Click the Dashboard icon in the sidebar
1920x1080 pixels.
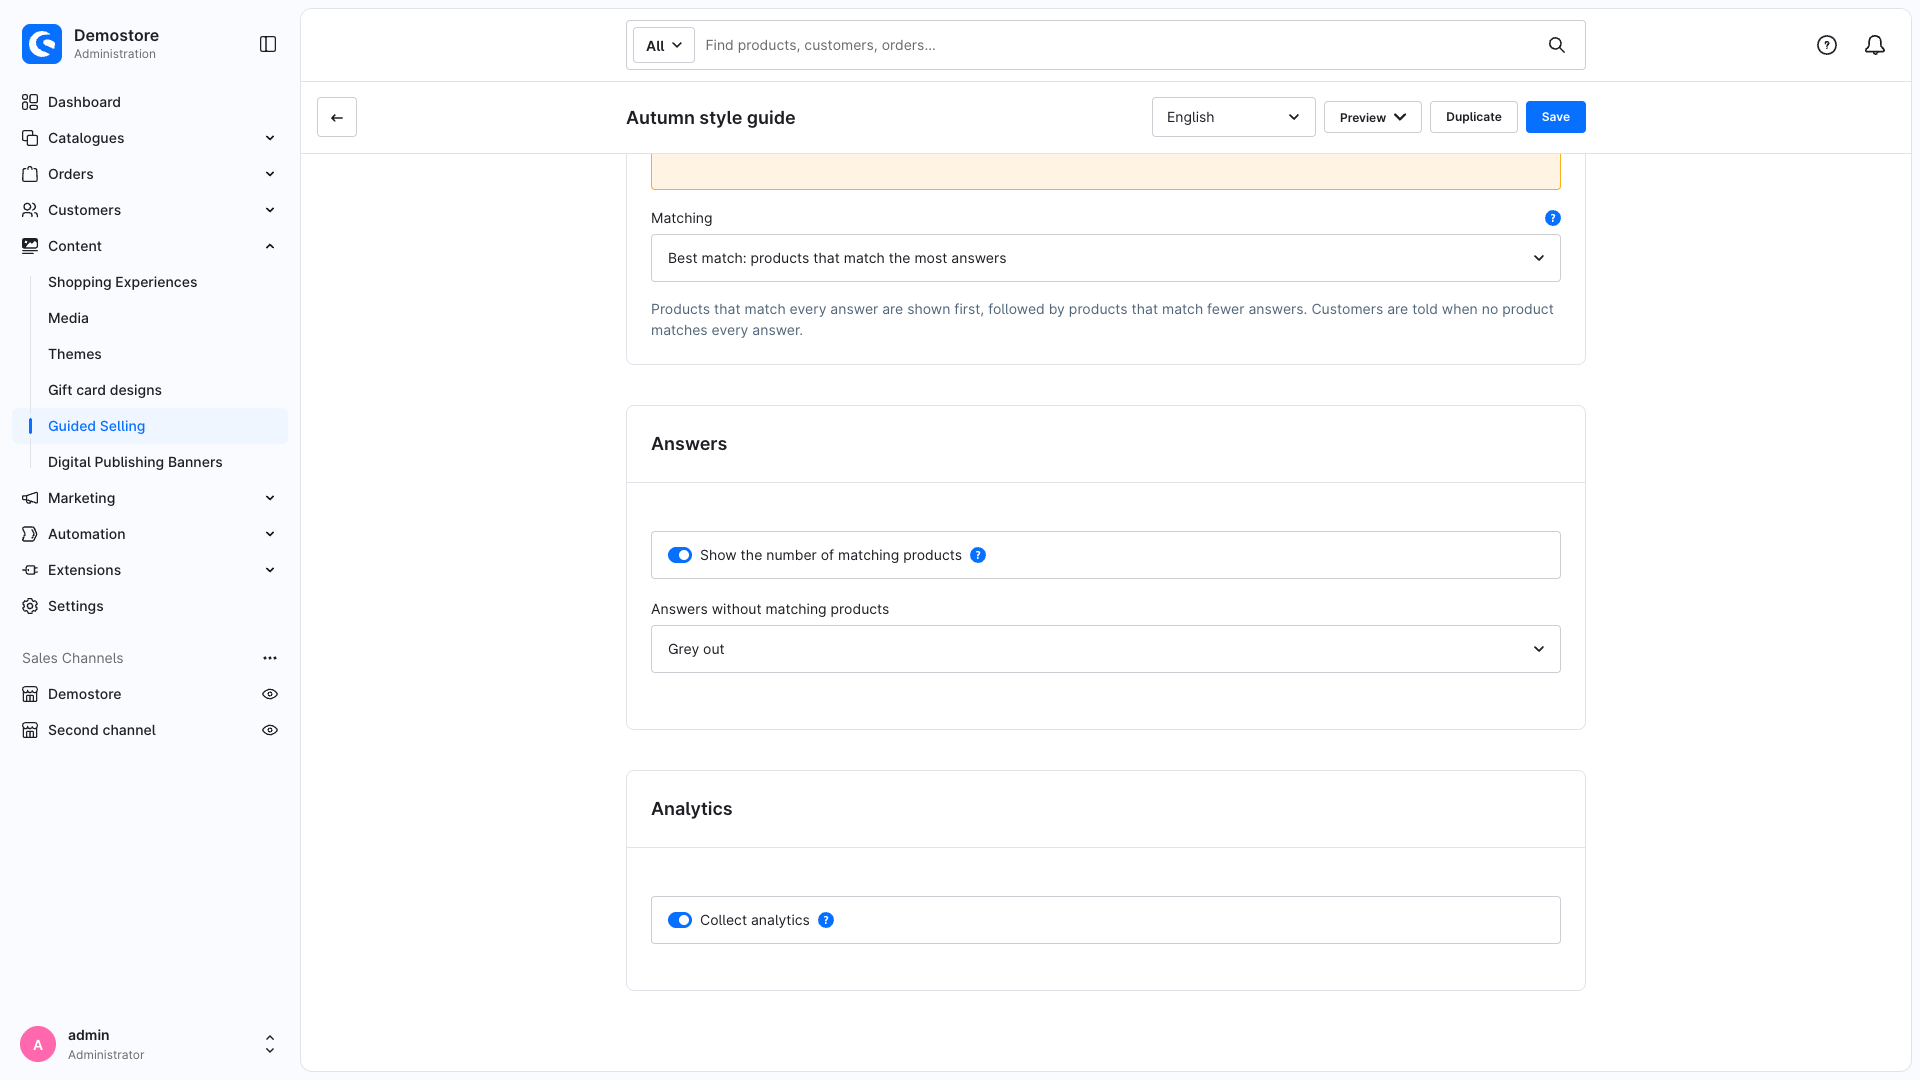[x=30, y=102]
